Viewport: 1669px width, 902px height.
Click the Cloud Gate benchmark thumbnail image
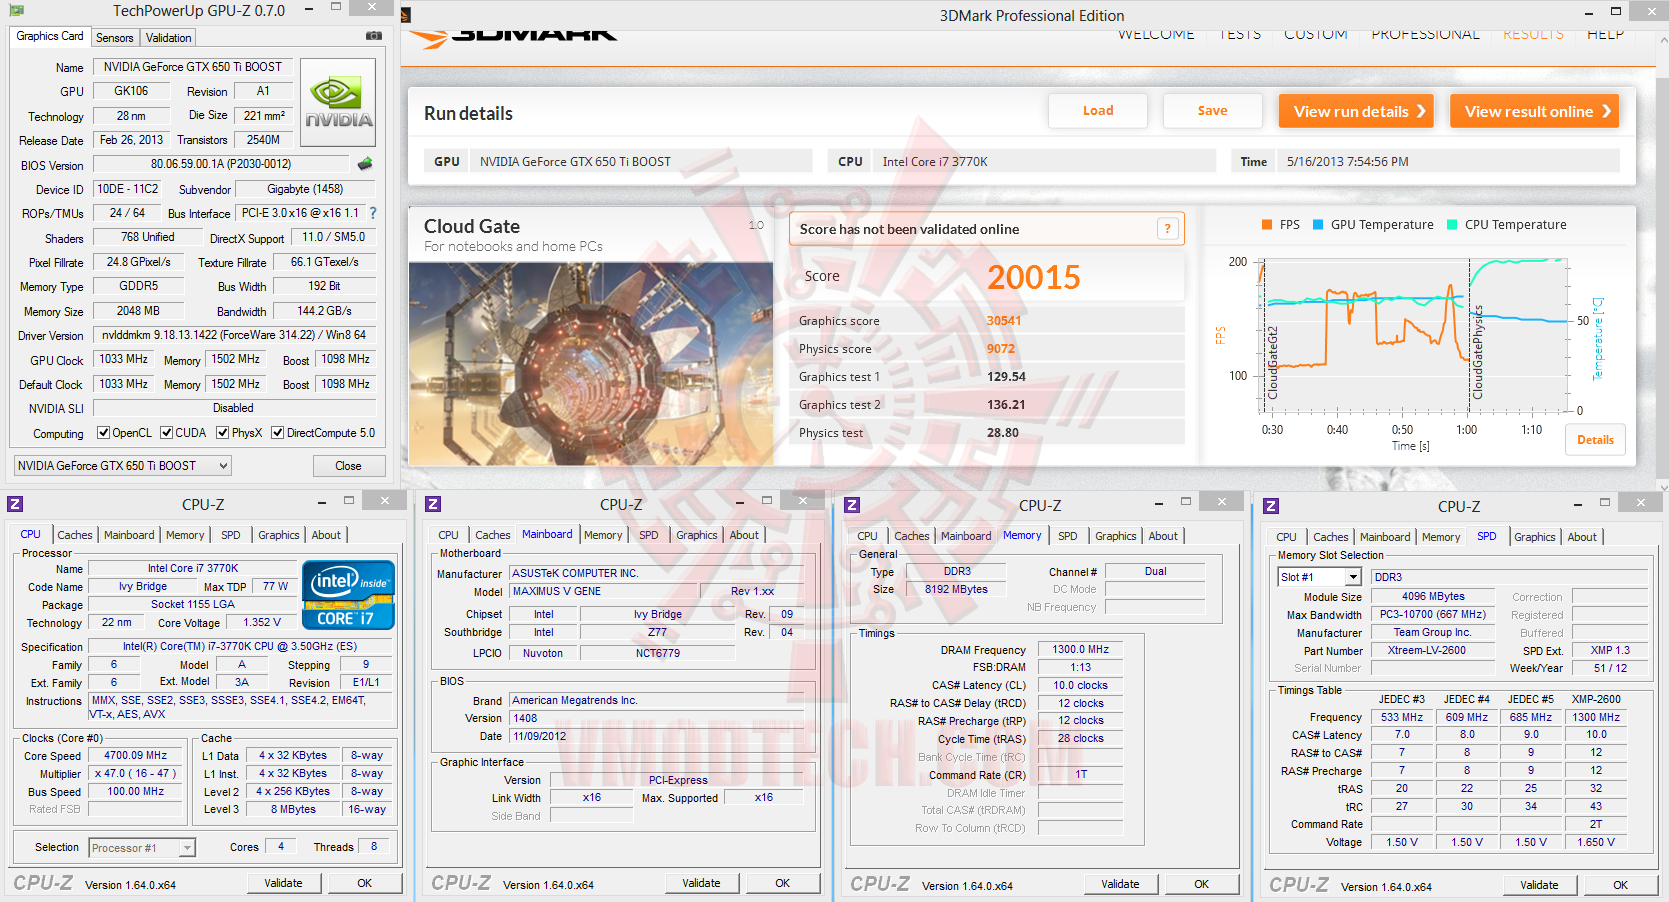pos(591,364)
